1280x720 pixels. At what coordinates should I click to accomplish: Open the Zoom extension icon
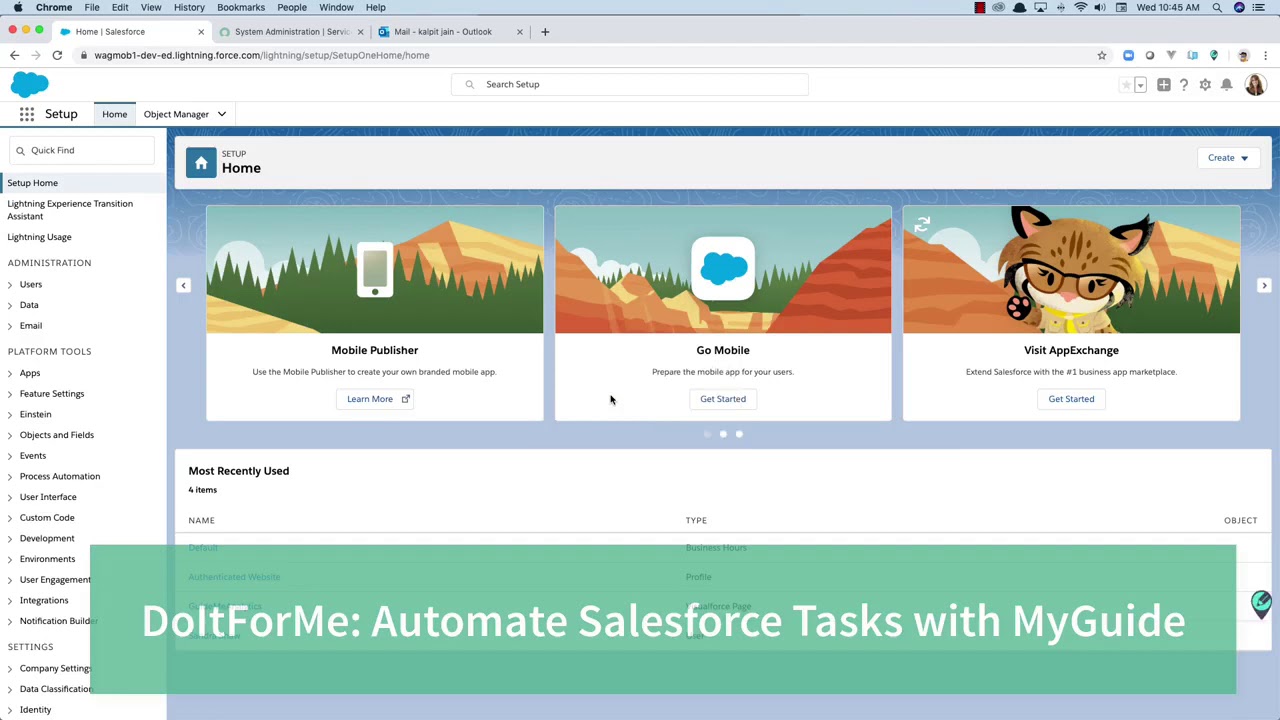tap(1129, 55)
